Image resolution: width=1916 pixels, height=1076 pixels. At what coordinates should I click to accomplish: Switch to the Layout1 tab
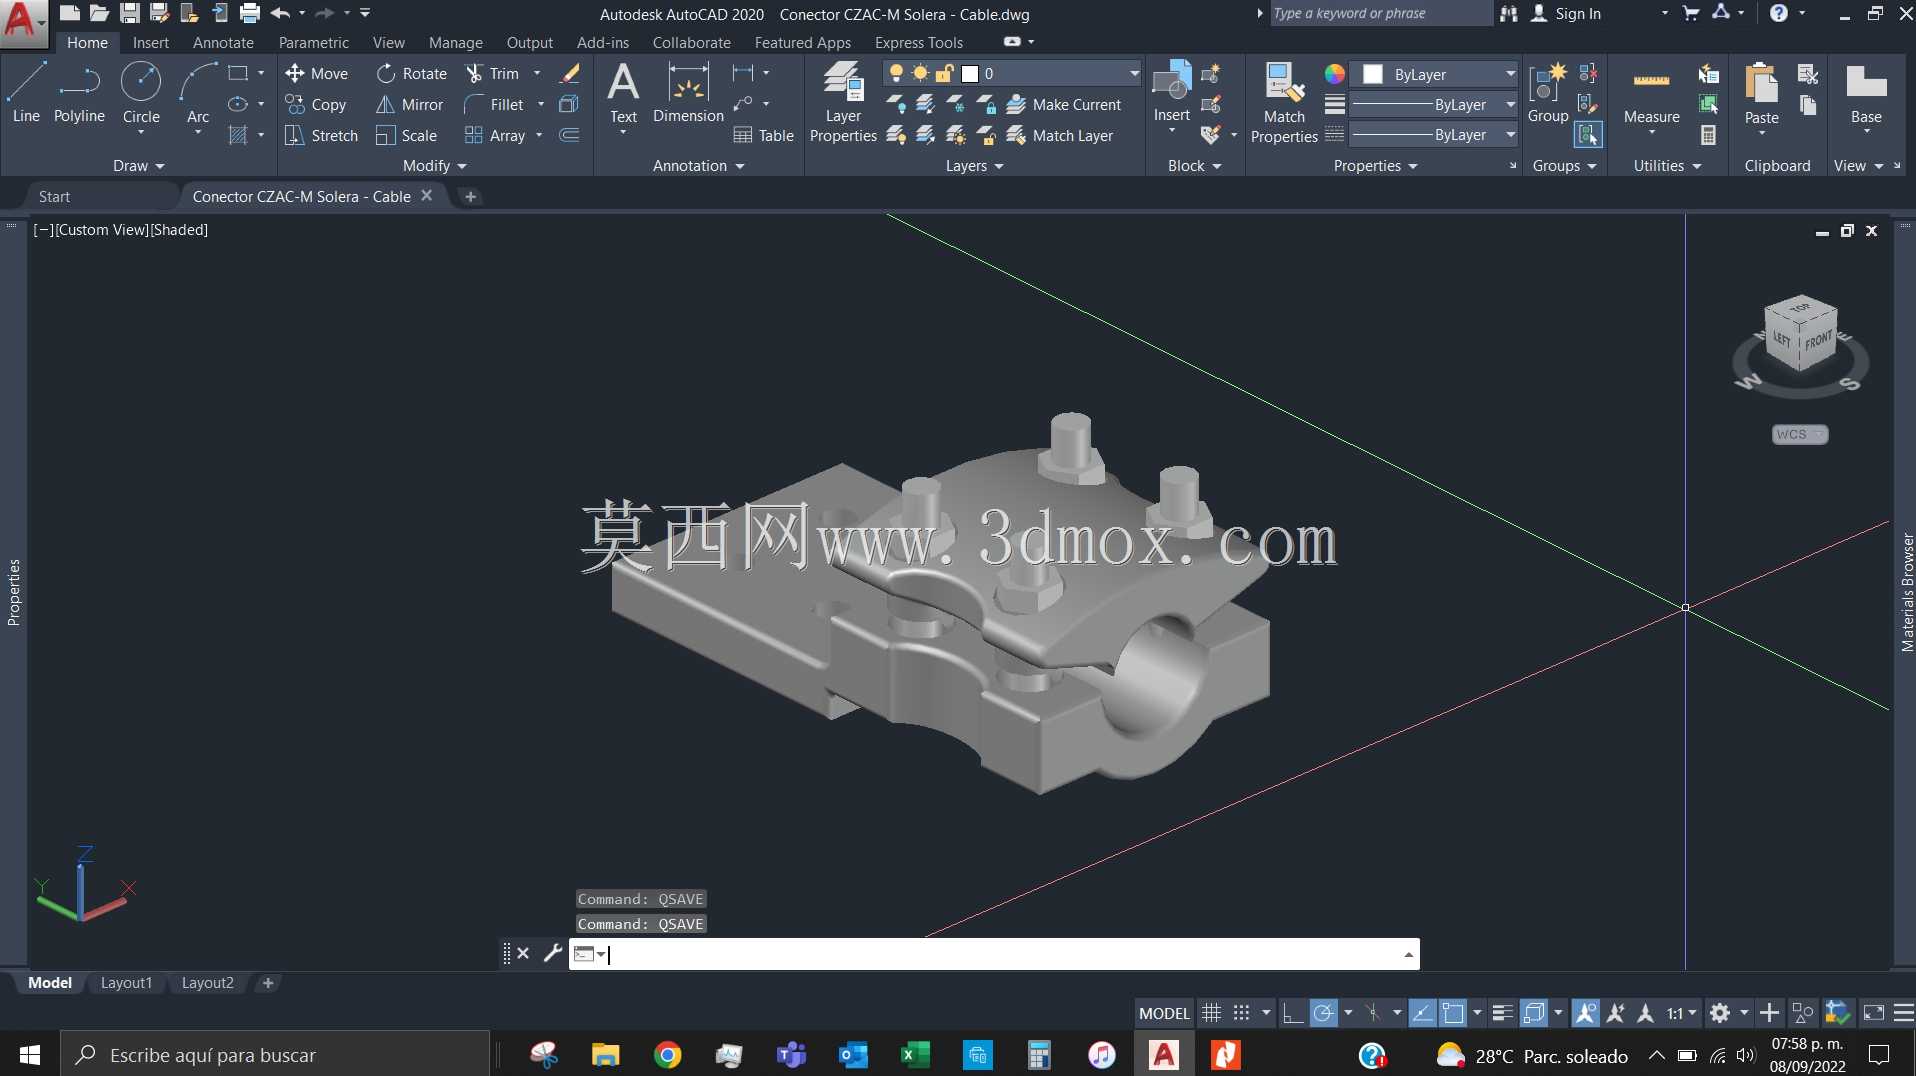click(127, 983)
